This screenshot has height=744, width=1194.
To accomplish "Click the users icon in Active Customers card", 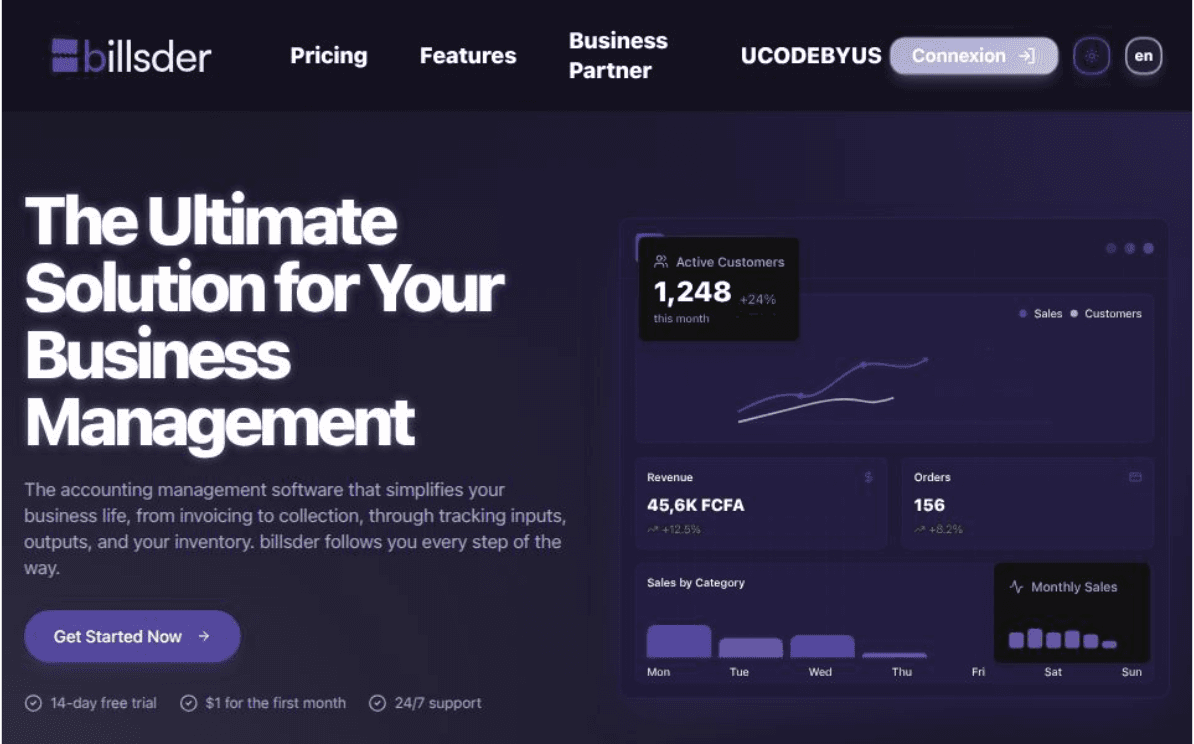I will tap(661, 262).
